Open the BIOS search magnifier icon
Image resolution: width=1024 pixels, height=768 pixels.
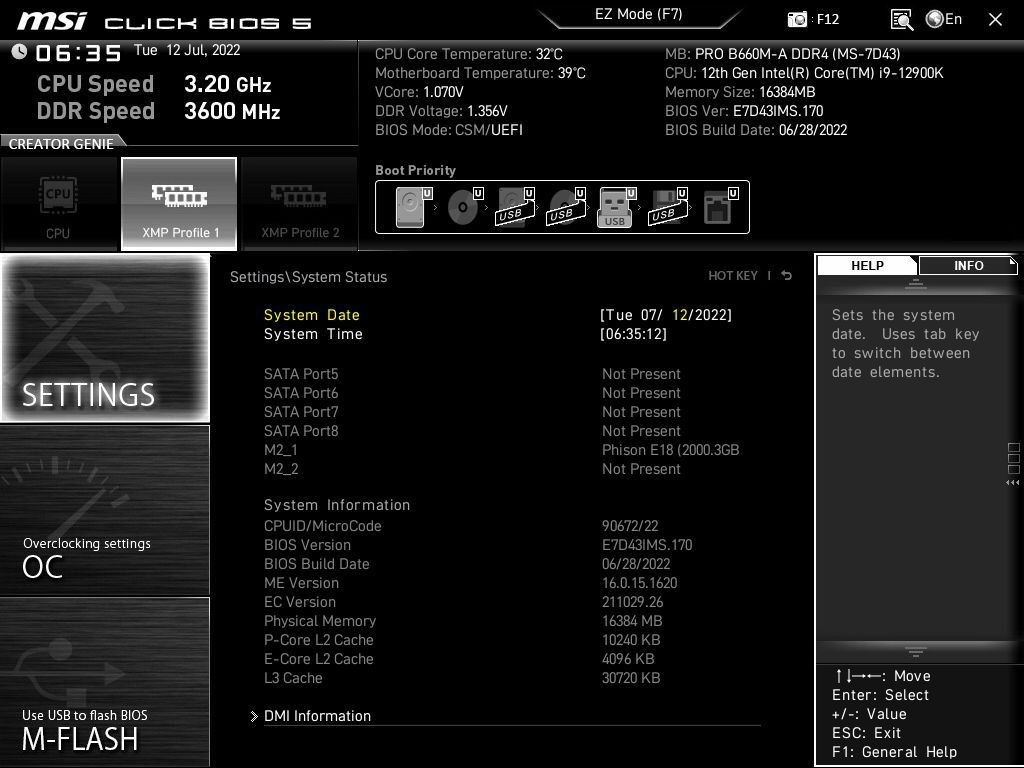point(902,20)
